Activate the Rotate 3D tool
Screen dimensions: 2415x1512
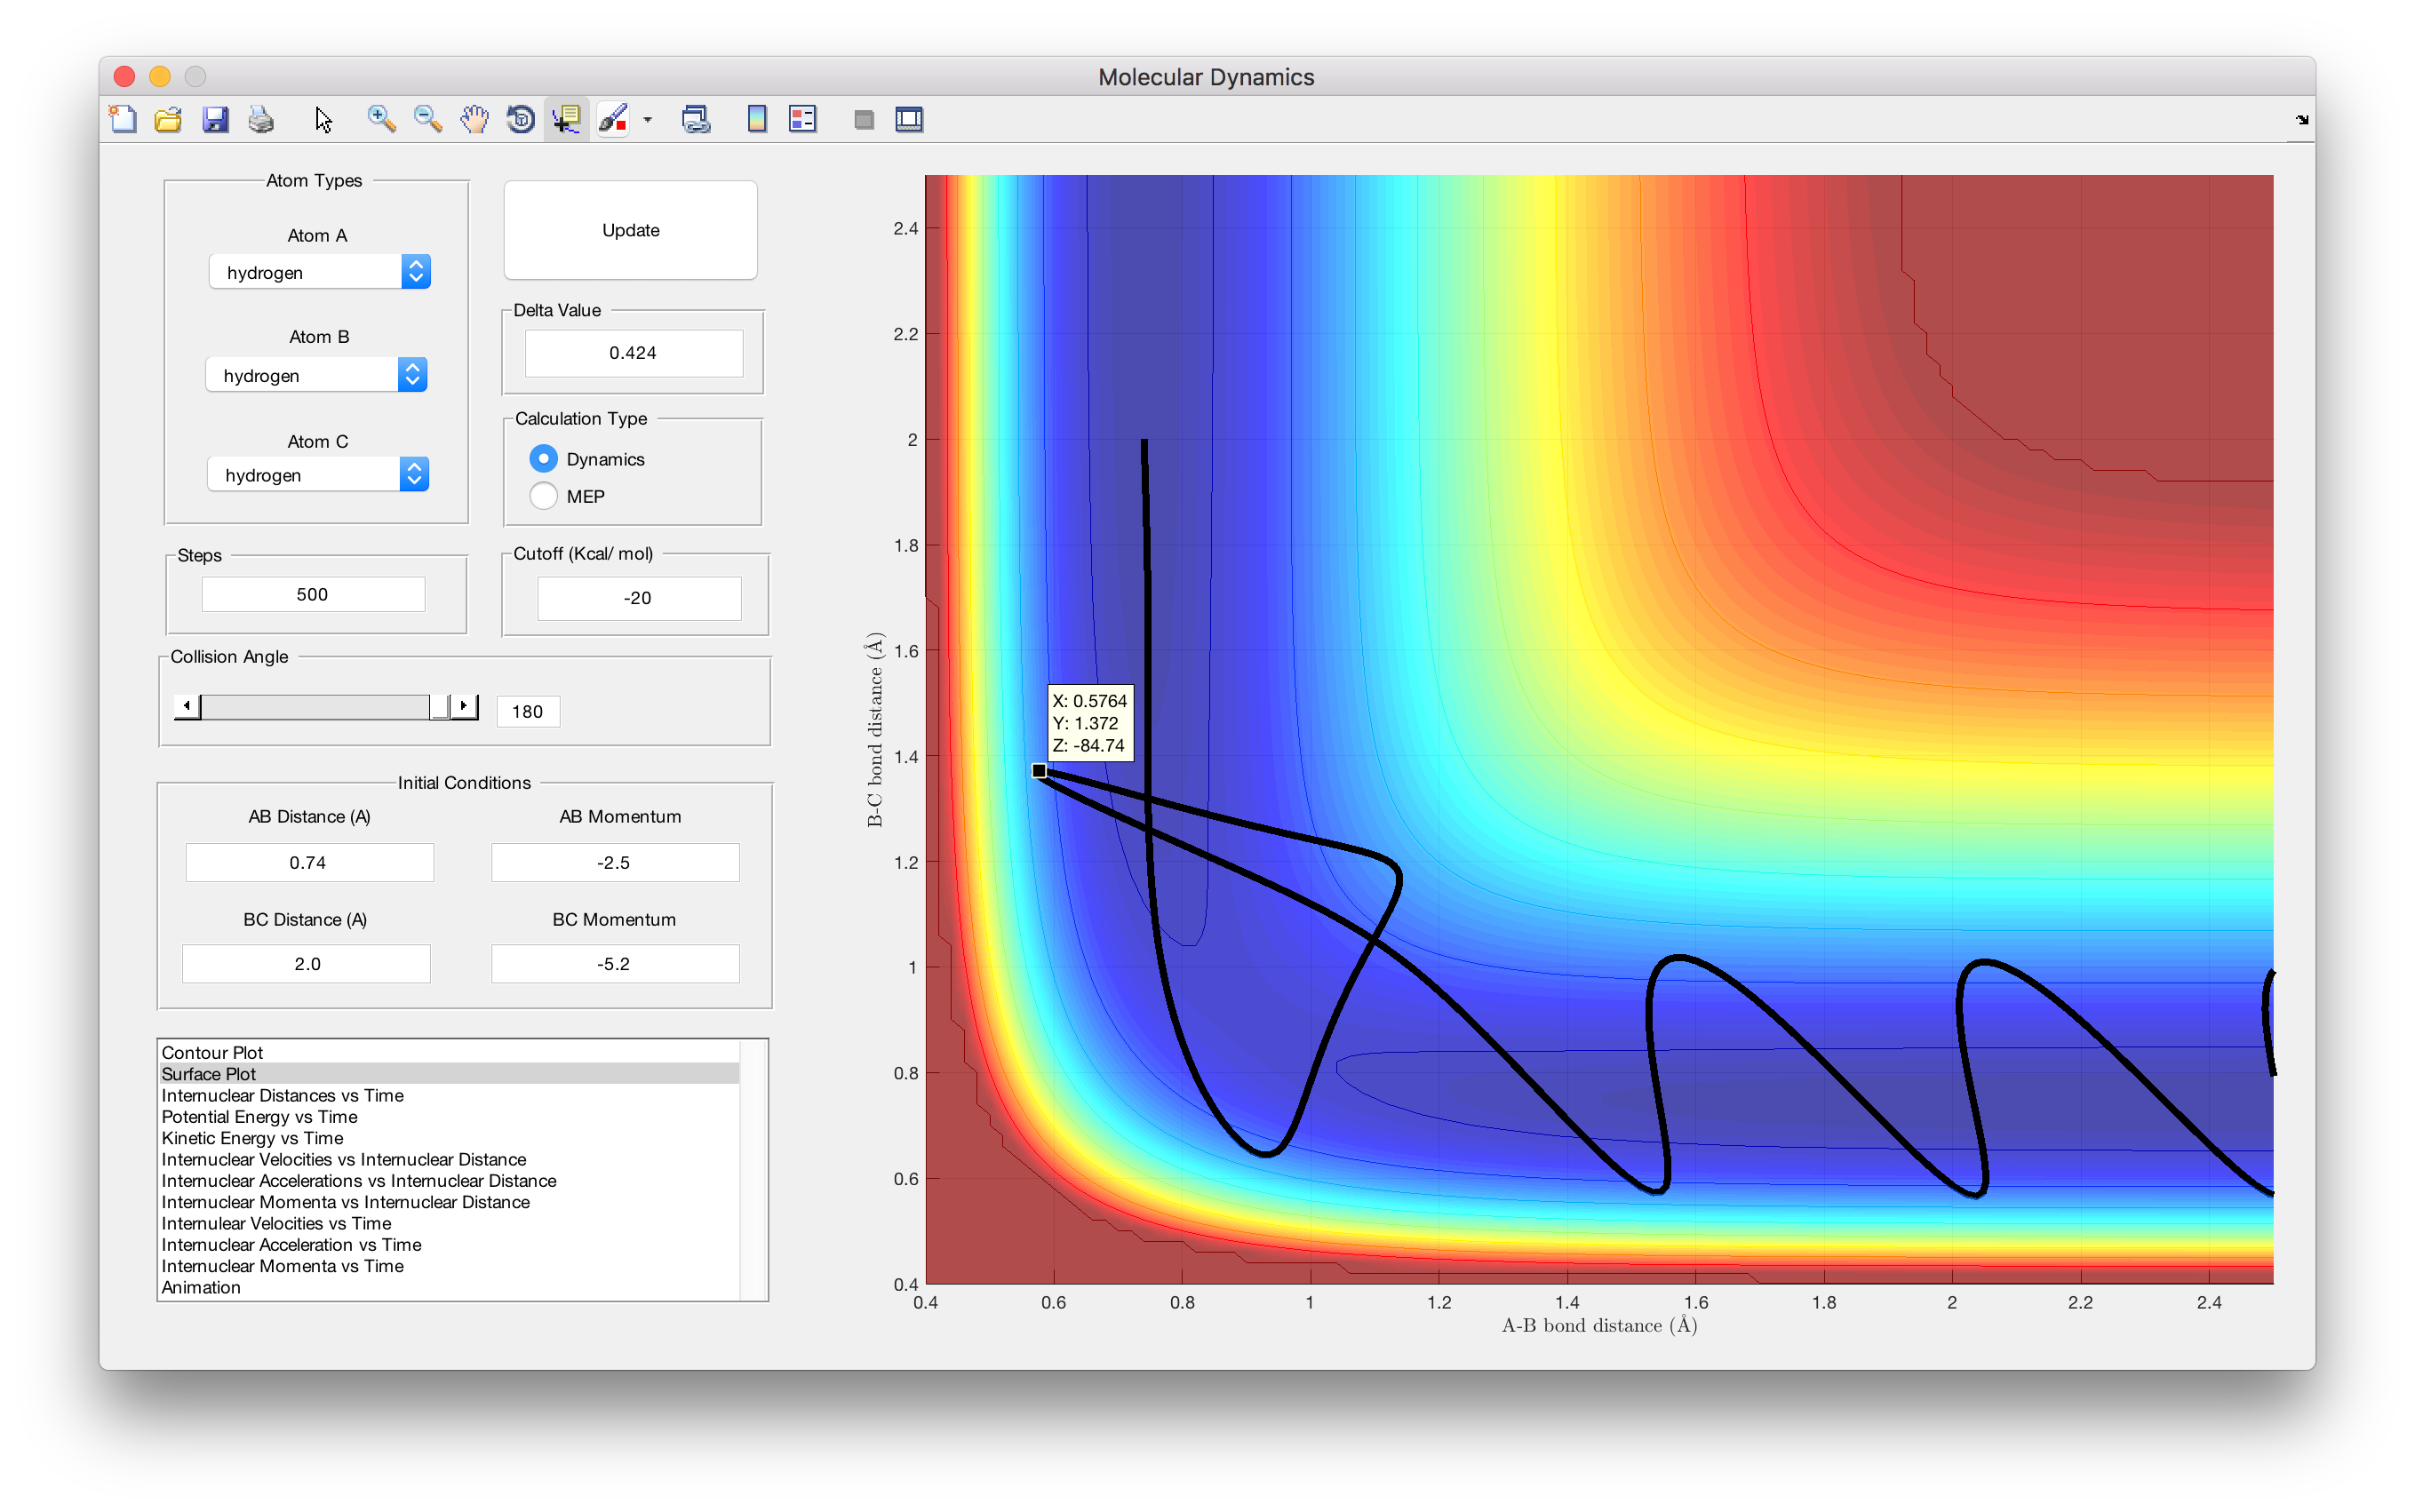[520, 120]
